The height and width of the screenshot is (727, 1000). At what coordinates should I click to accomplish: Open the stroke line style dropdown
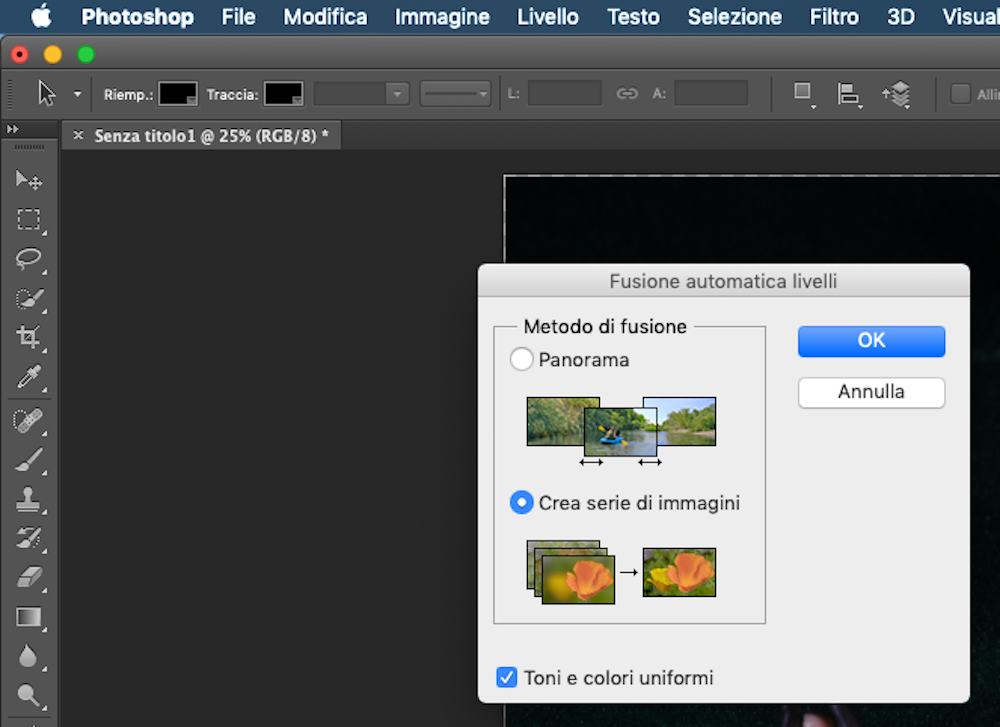pos(455,94)
